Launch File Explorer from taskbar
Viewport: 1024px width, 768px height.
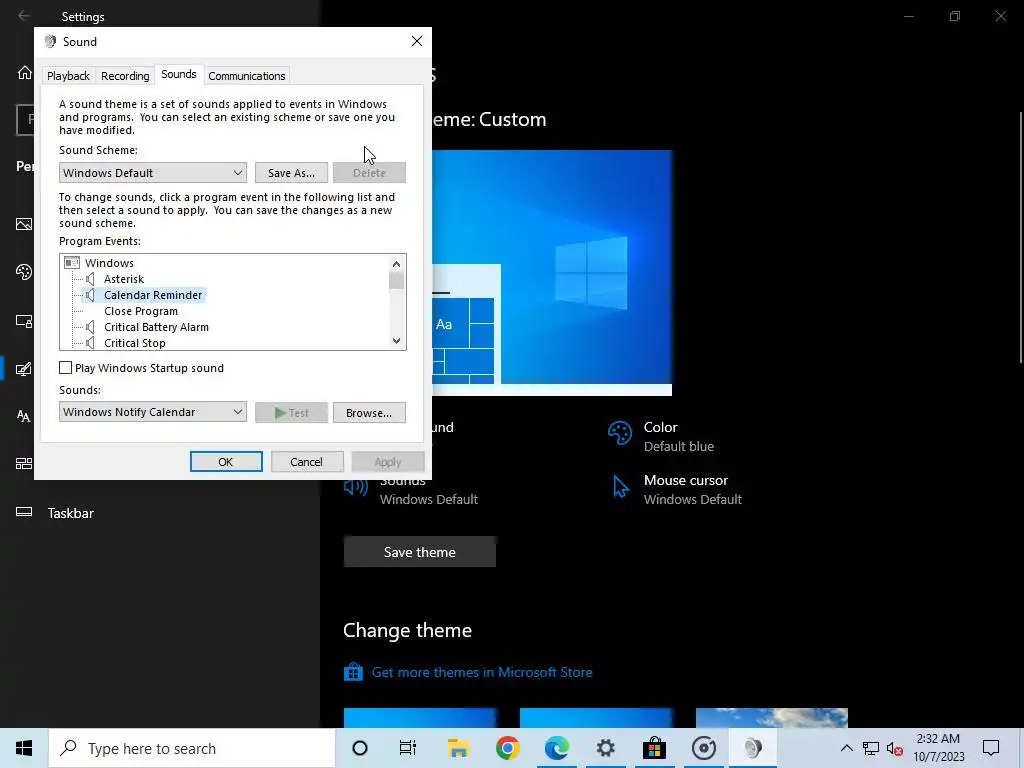[458, 748]
